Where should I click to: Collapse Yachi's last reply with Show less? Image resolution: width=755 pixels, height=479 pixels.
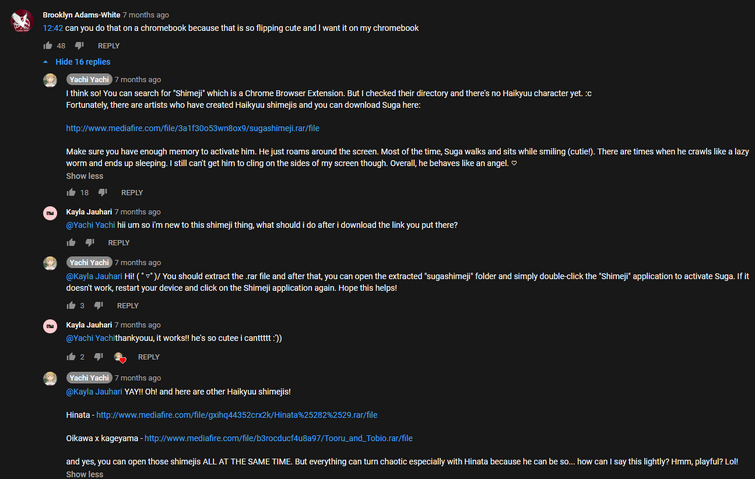click(84, 474)
